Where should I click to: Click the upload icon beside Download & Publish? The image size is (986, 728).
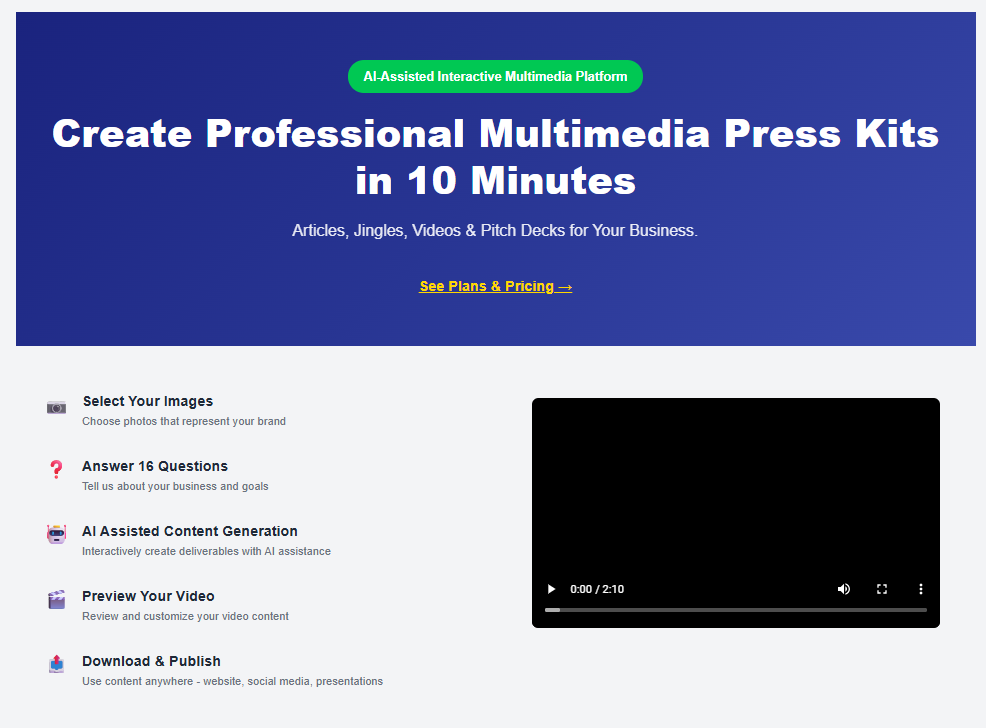tap(56, 665)
